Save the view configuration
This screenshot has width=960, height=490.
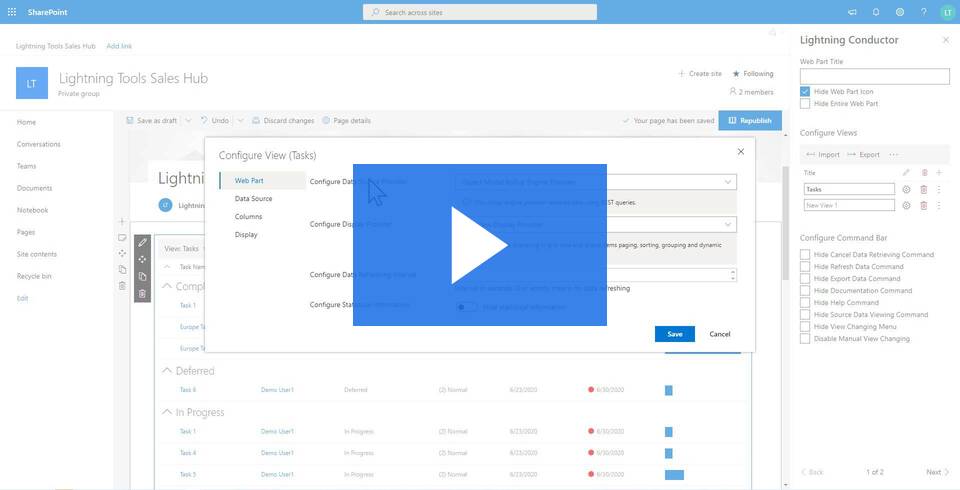coord(675,334)
